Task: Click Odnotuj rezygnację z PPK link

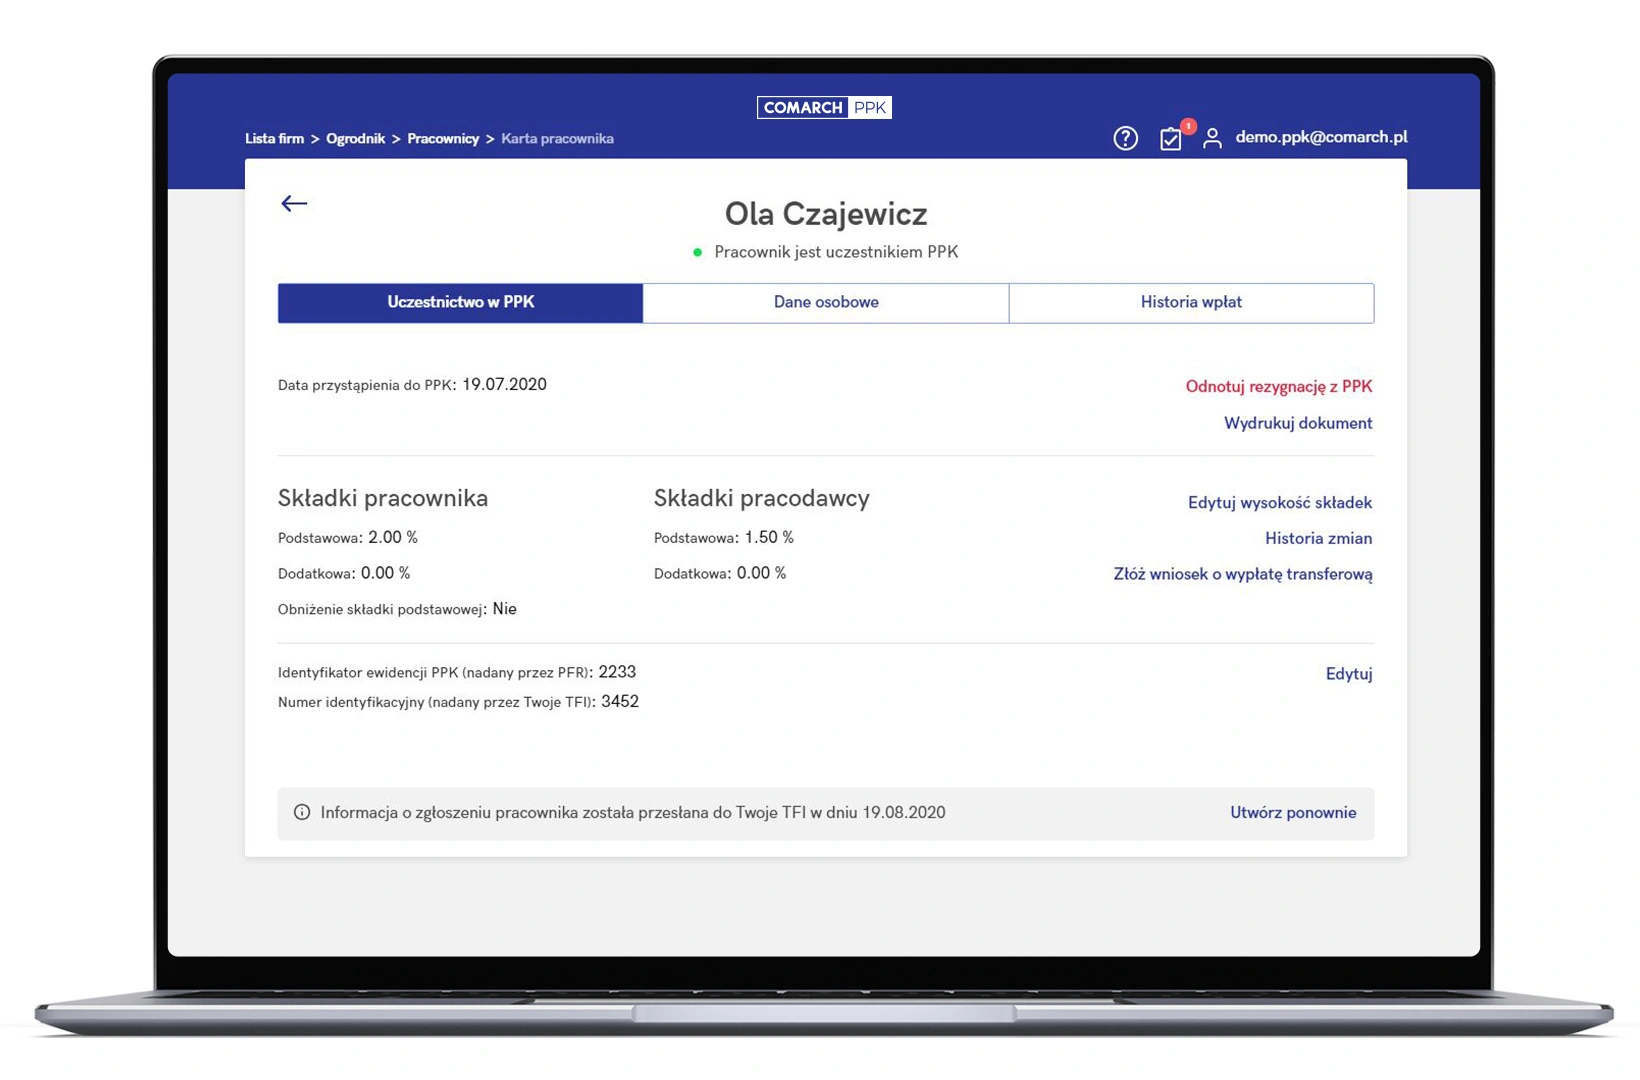Action: 1278,386
